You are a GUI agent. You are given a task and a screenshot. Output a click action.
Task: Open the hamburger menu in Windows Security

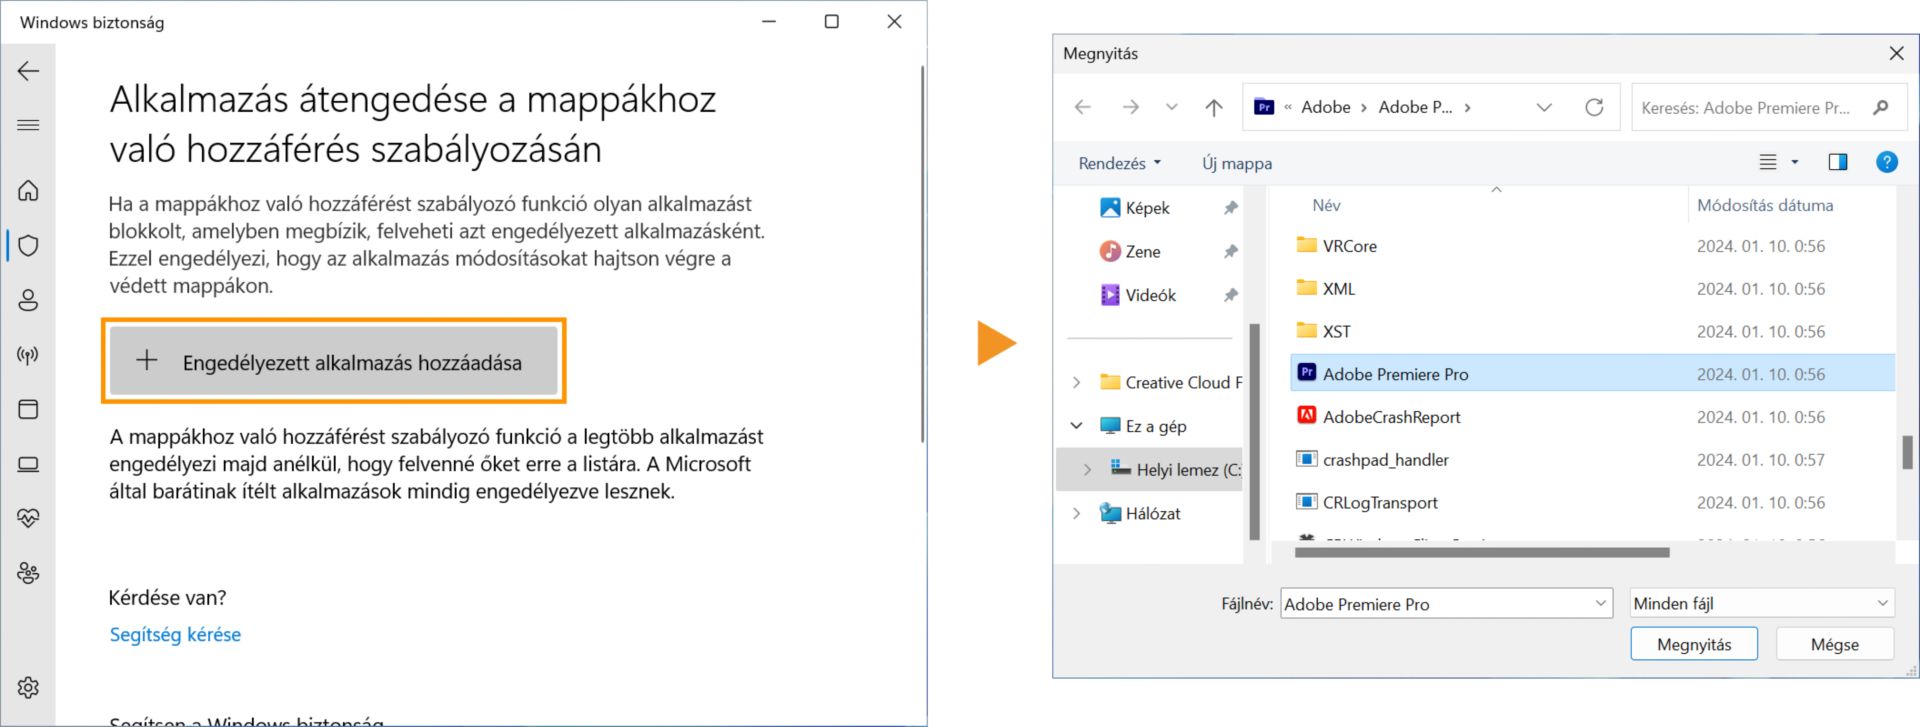[x=28, y=125]
